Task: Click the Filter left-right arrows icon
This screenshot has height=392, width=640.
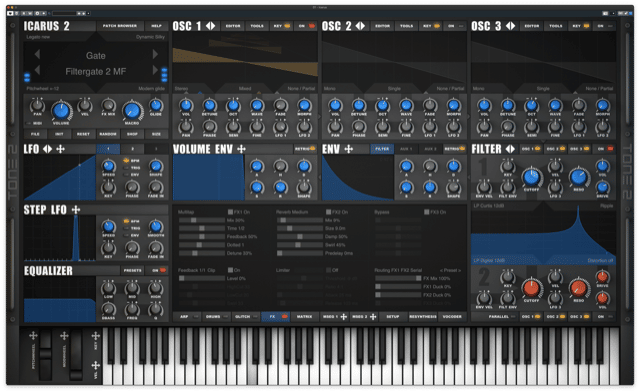Action: [510, 149]
